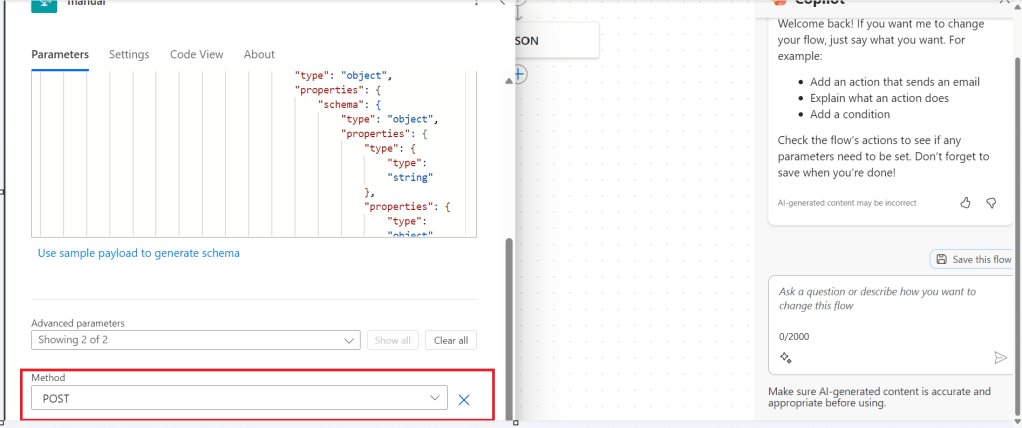Click the sparkle icon in Copilot input
Screen dimensions: 1022x428
[786, 358]
